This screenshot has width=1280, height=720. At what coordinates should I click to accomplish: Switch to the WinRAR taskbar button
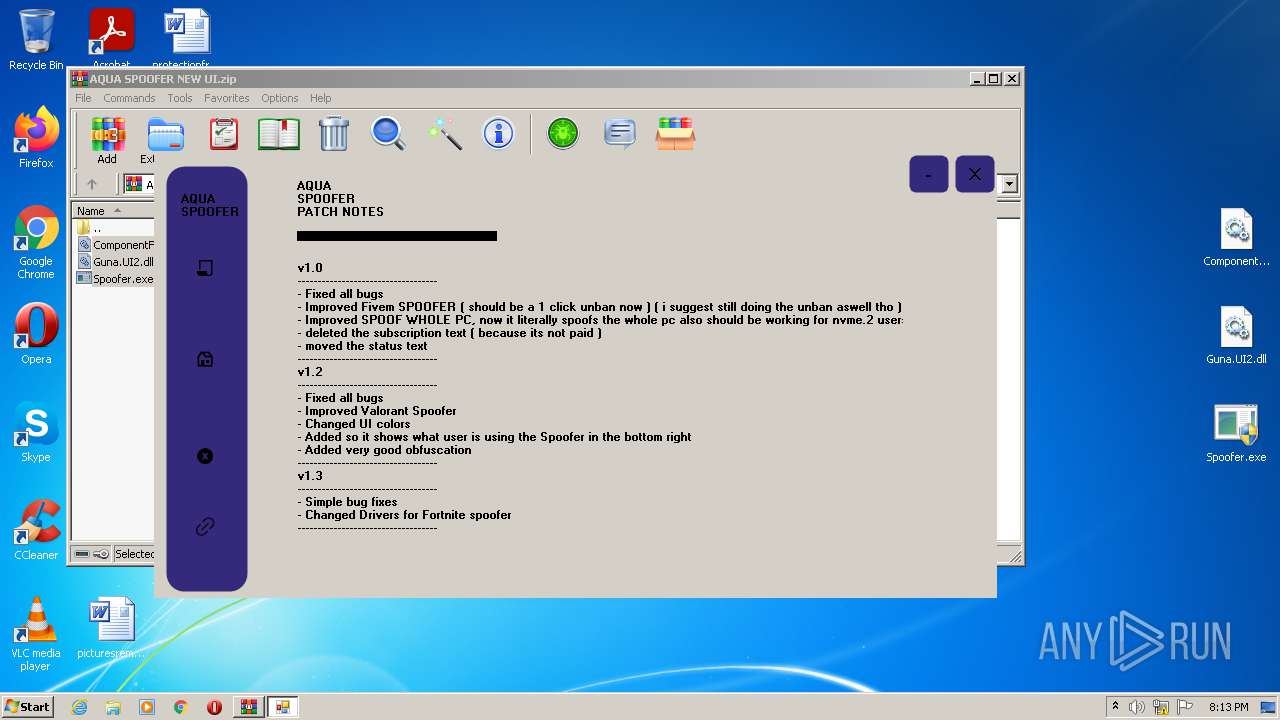[x=249, y=707]
